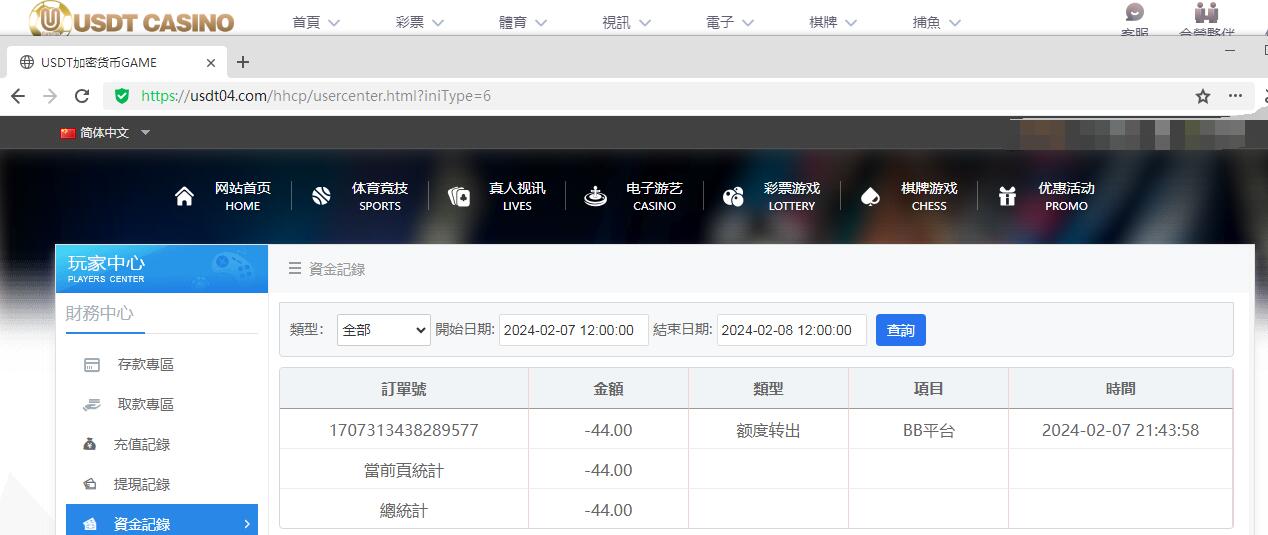Click the 總統計 row label

click(x=404, y=510)
